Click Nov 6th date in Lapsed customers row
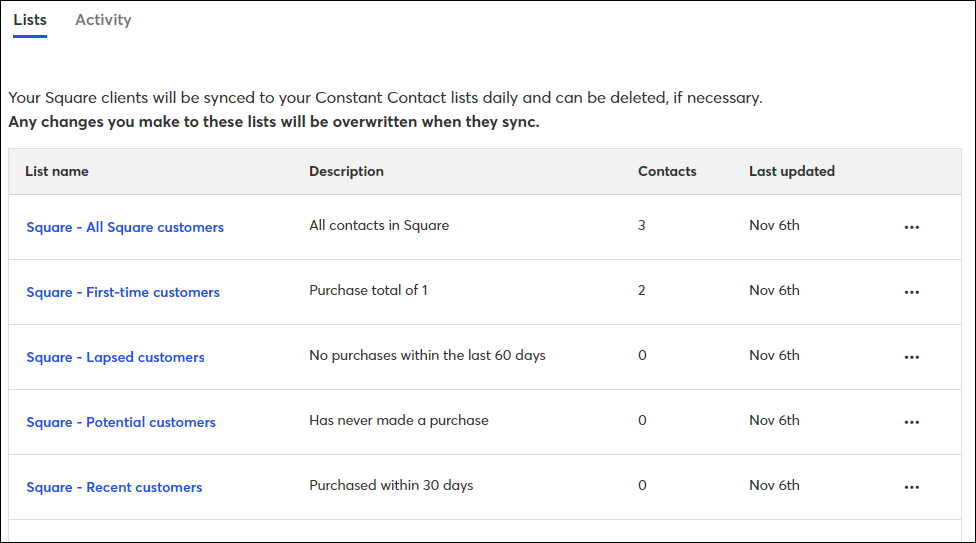This screenshot has height=543, width=976. pyautogui.click(x=774, y=356)
